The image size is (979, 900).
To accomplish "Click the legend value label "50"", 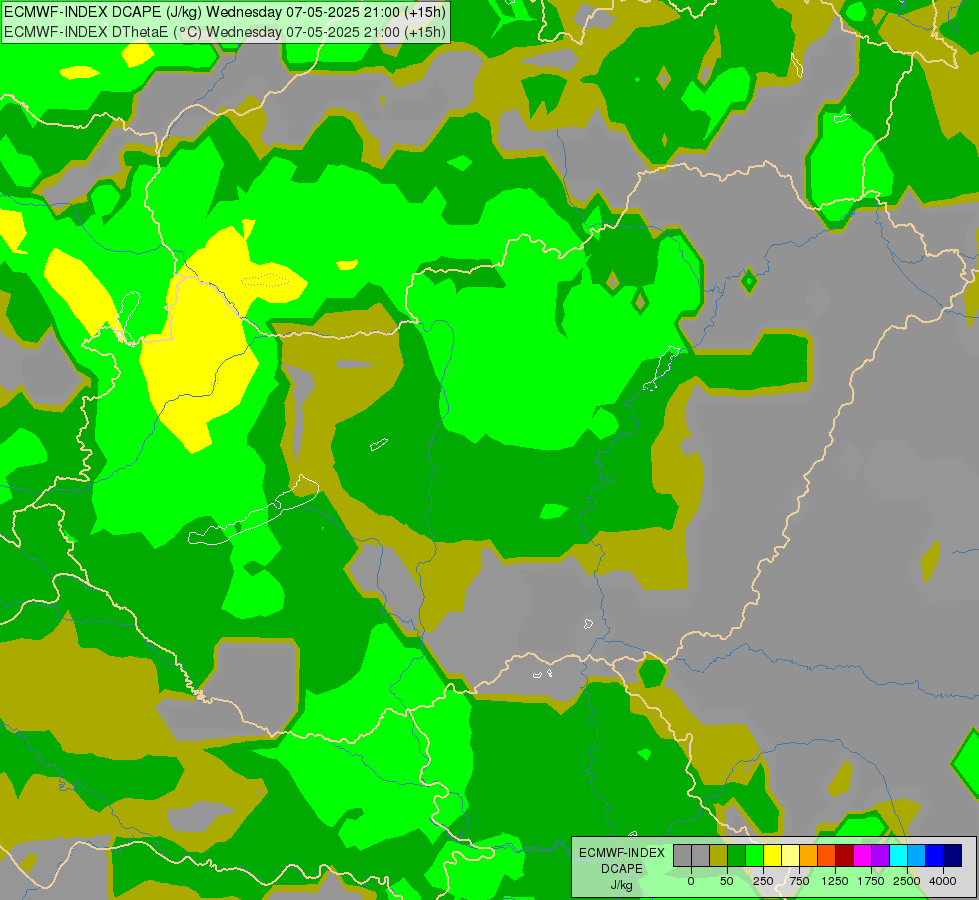I will (727, 881).
